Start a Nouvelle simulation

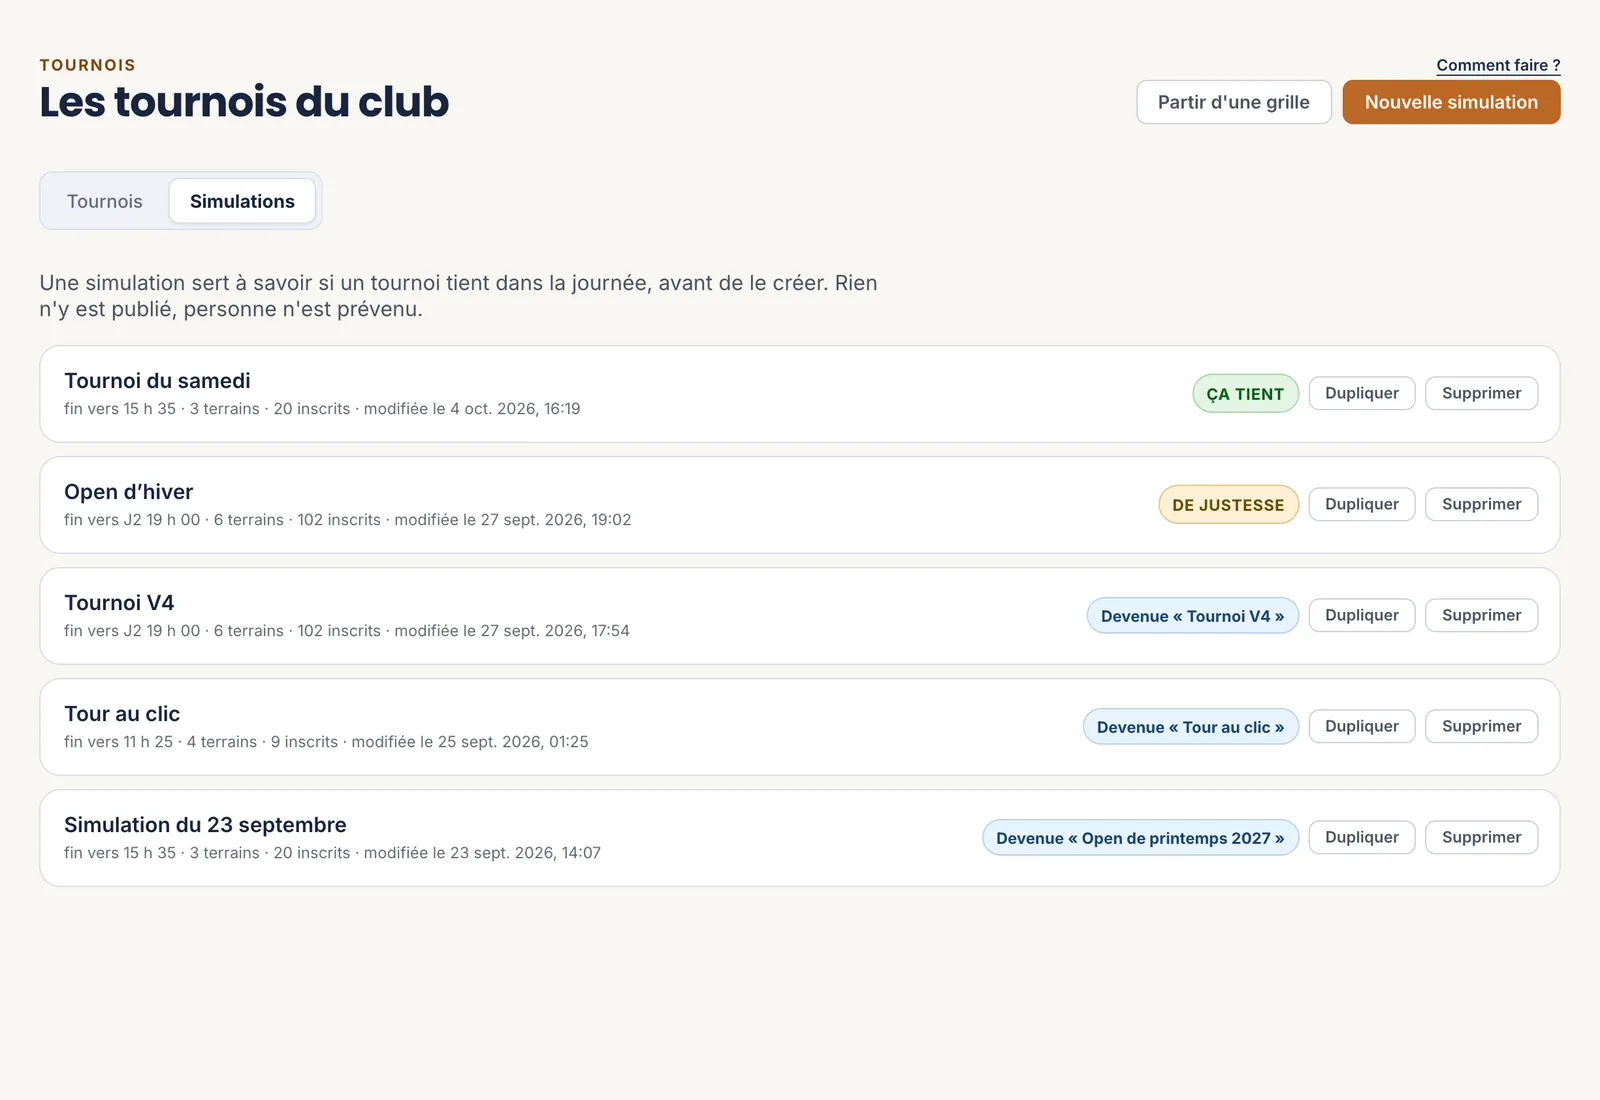tap(1451, 102)
